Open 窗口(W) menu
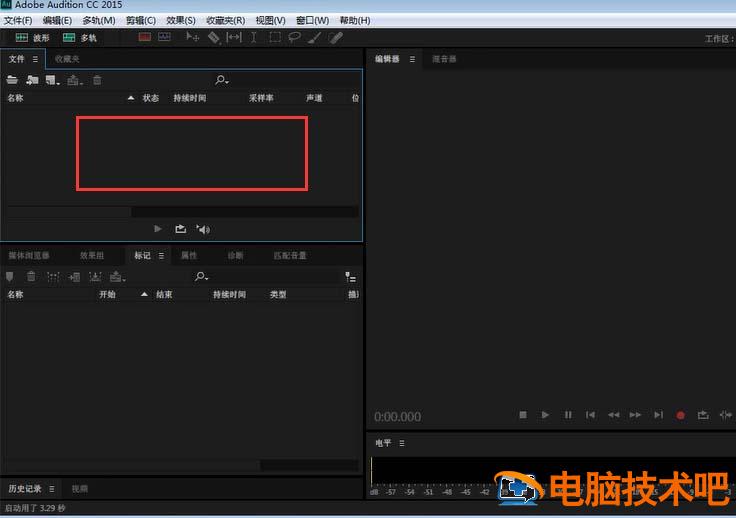The height and width of the screenshot is (518, 736). point(313,21)
